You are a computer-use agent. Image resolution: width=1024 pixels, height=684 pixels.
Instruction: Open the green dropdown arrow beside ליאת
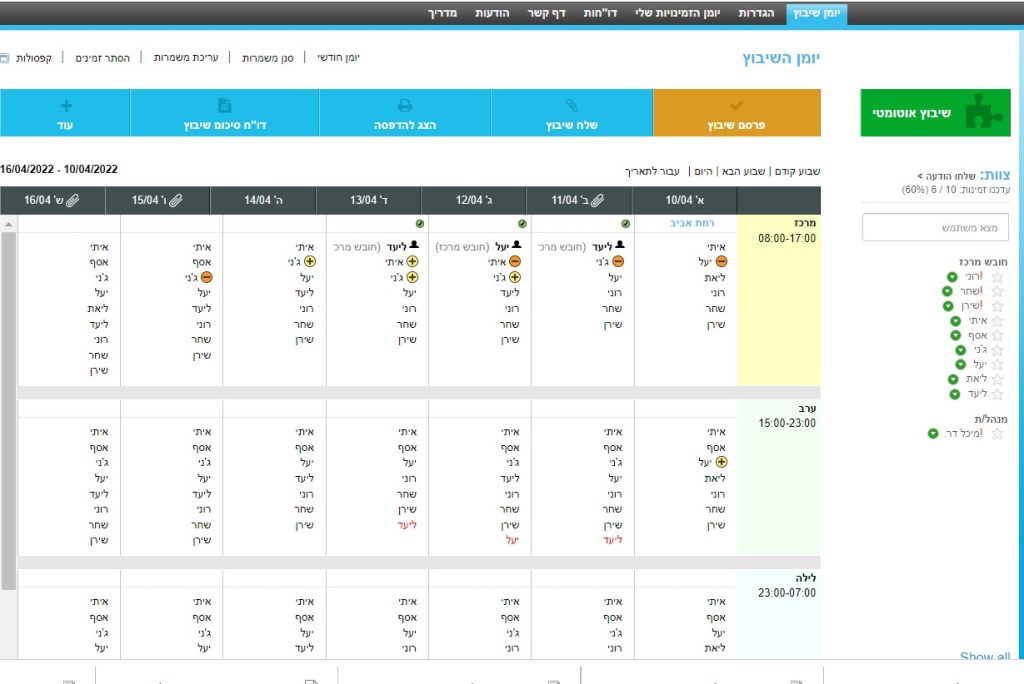click(953, 379)
